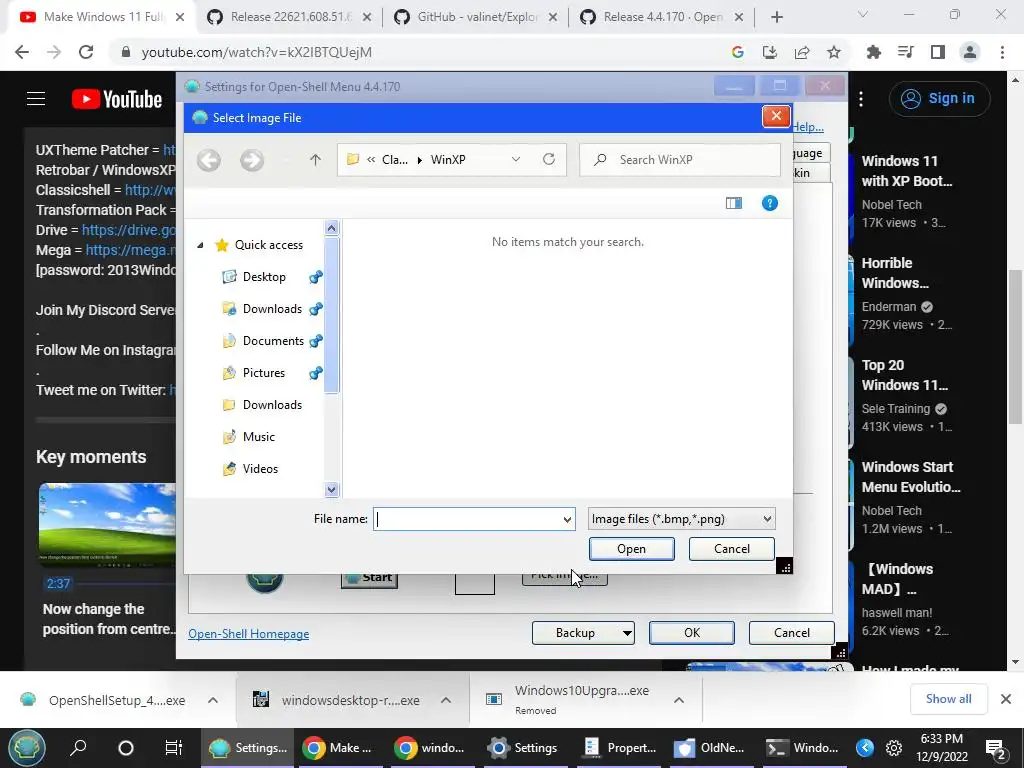Click WinXP in the address breadcrumb
The image size is (1024, 768).
pyautogui.click(x=448, y=160)
